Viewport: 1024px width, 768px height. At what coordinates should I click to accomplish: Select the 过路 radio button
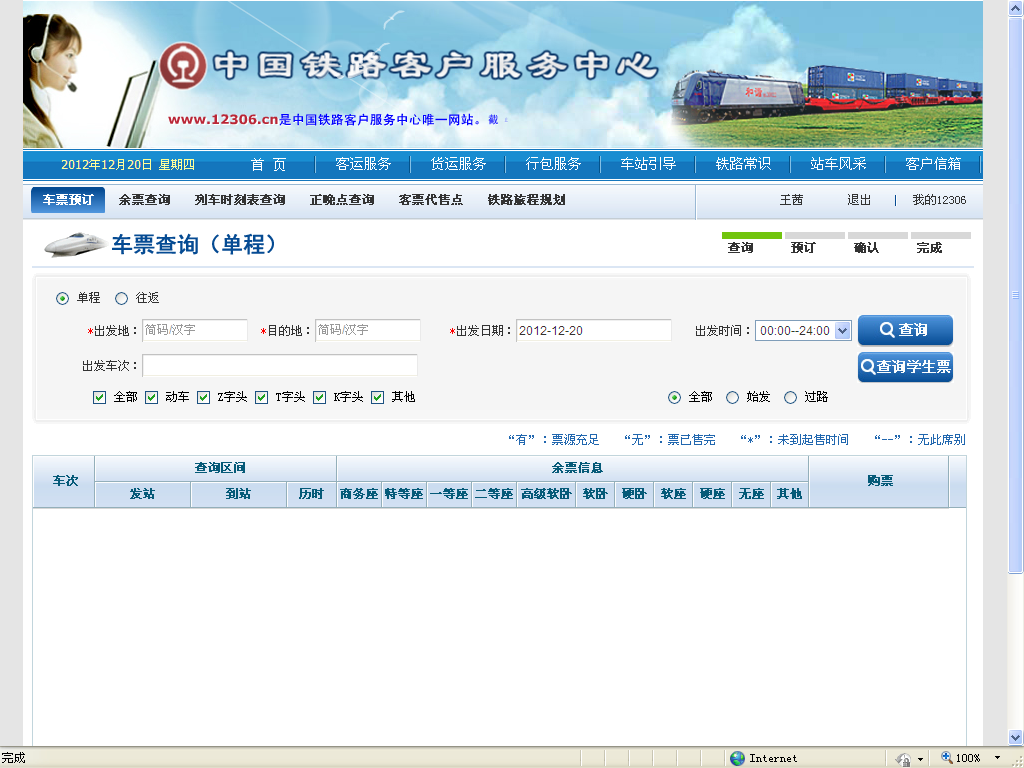click(790, 398)
